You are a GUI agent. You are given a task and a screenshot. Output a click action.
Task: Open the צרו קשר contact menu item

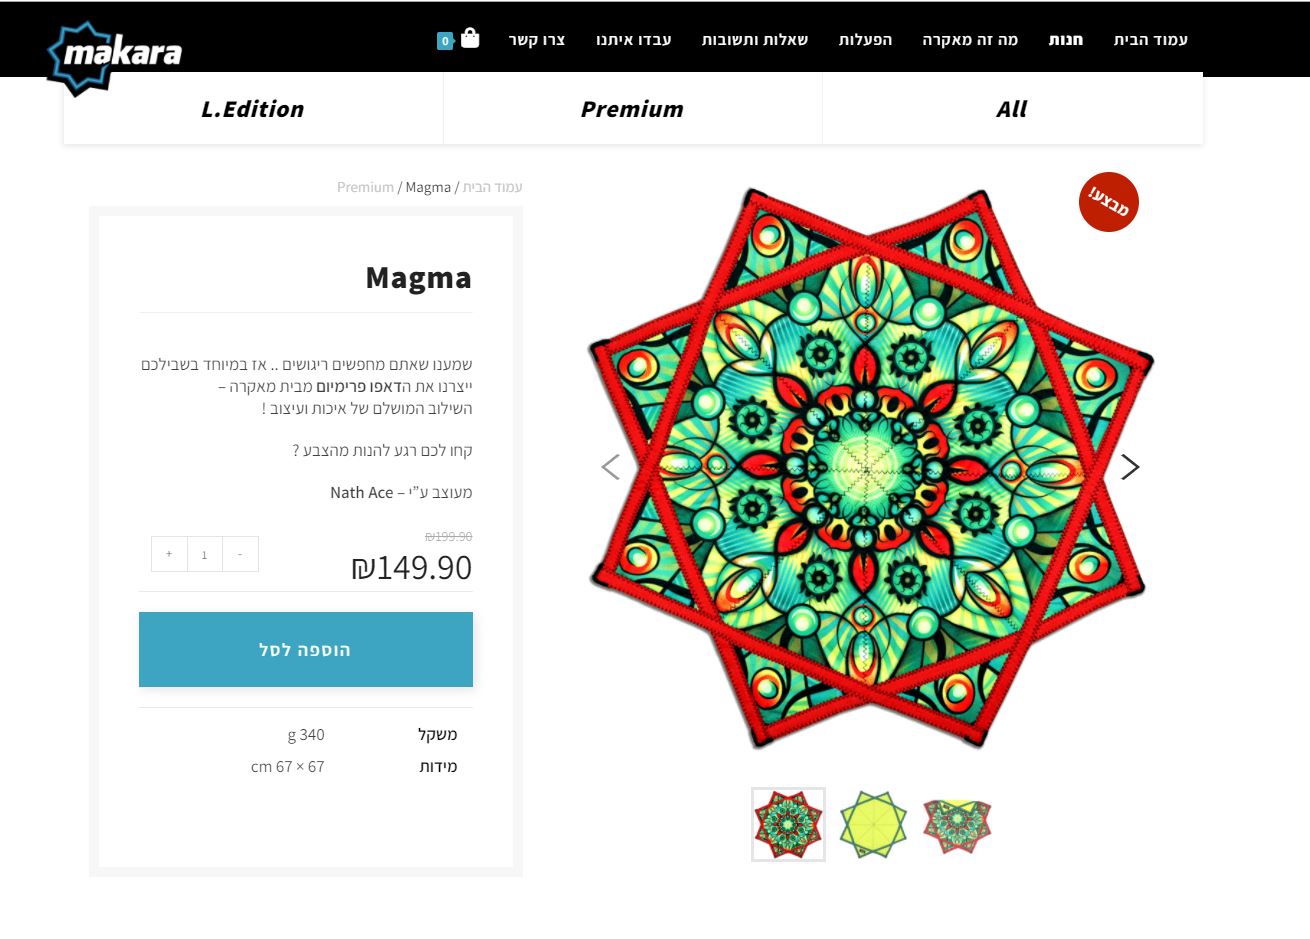pyautogui.click(x=537, y=40)
